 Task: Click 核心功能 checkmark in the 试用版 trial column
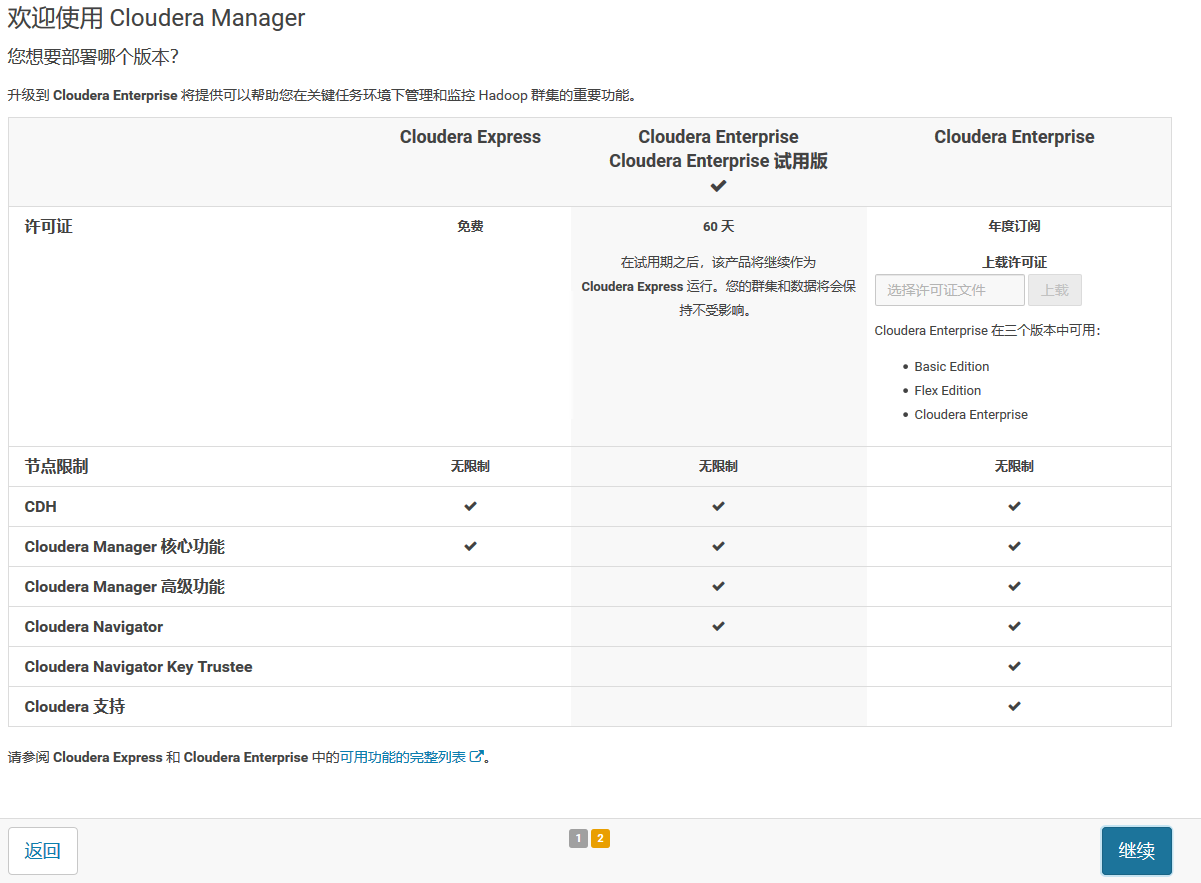[x=718, y=546]
